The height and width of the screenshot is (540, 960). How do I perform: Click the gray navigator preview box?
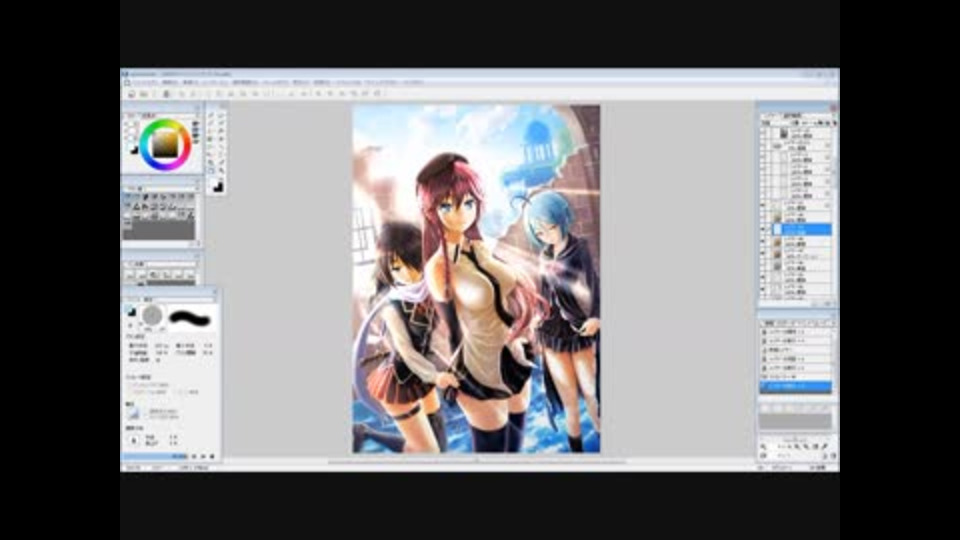795,421
